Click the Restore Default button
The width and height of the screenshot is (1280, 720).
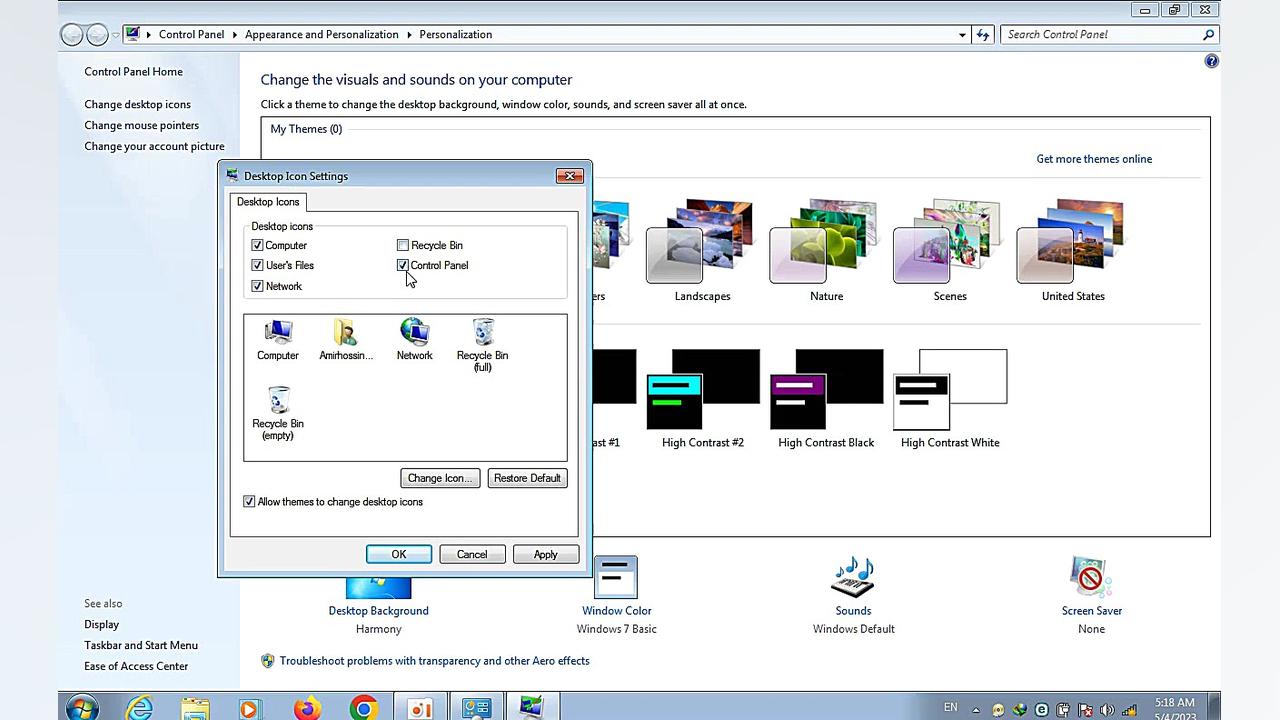tap(527, 478)
